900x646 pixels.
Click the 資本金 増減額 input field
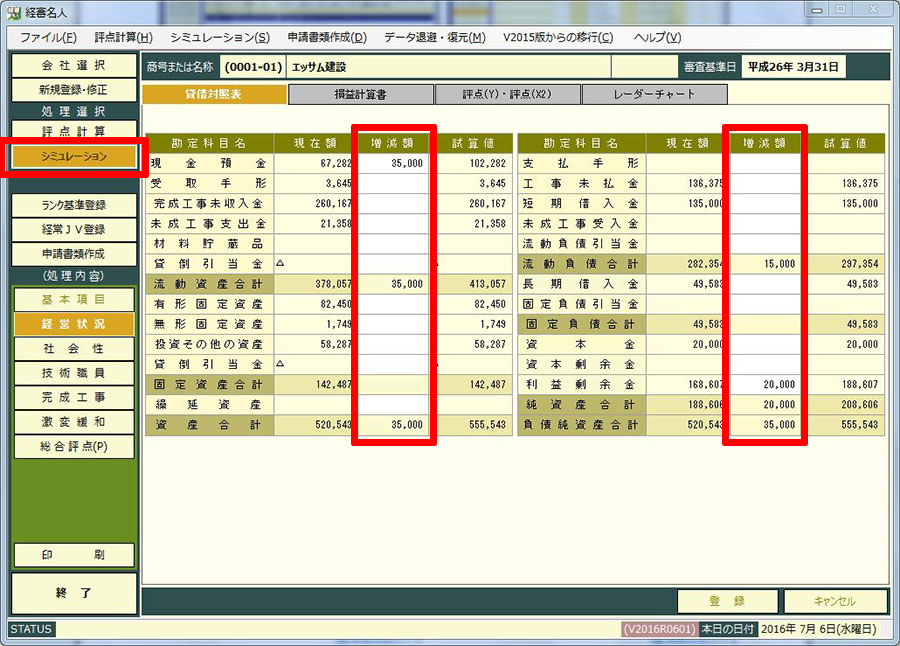(765, 345)
